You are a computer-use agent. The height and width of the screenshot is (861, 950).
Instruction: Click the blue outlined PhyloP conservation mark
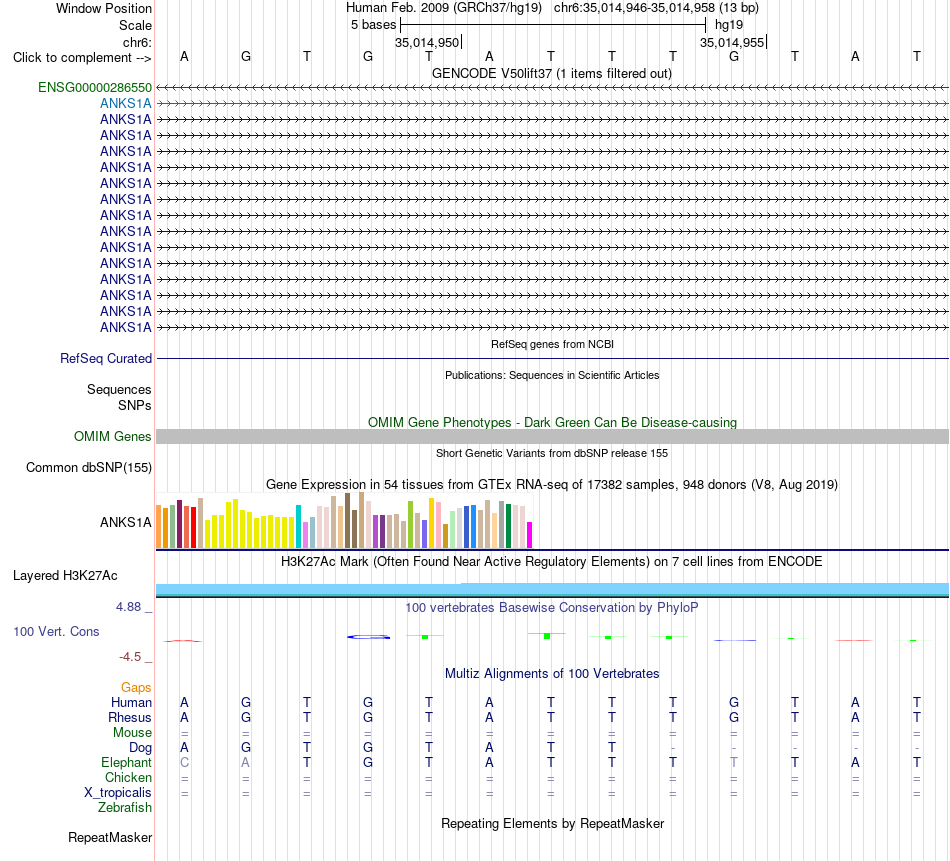(x=368, y=637)
